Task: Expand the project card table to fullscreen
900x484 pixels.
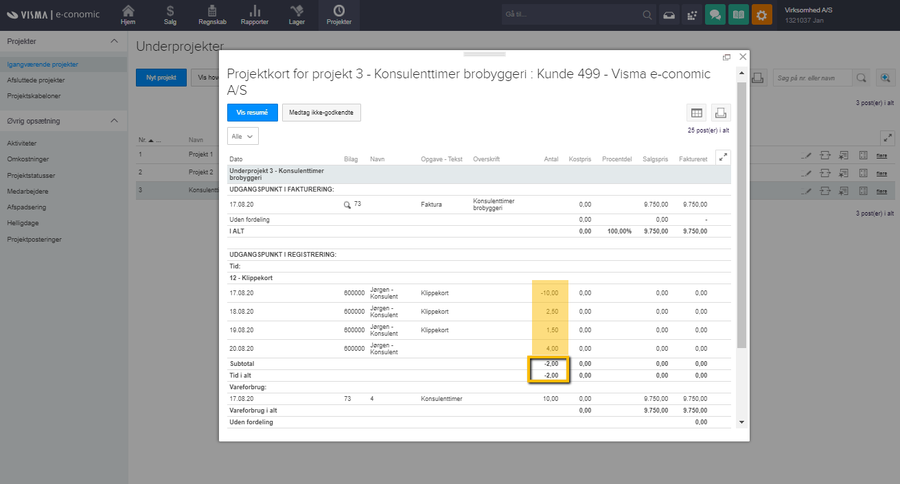Action: coord(724,156)
